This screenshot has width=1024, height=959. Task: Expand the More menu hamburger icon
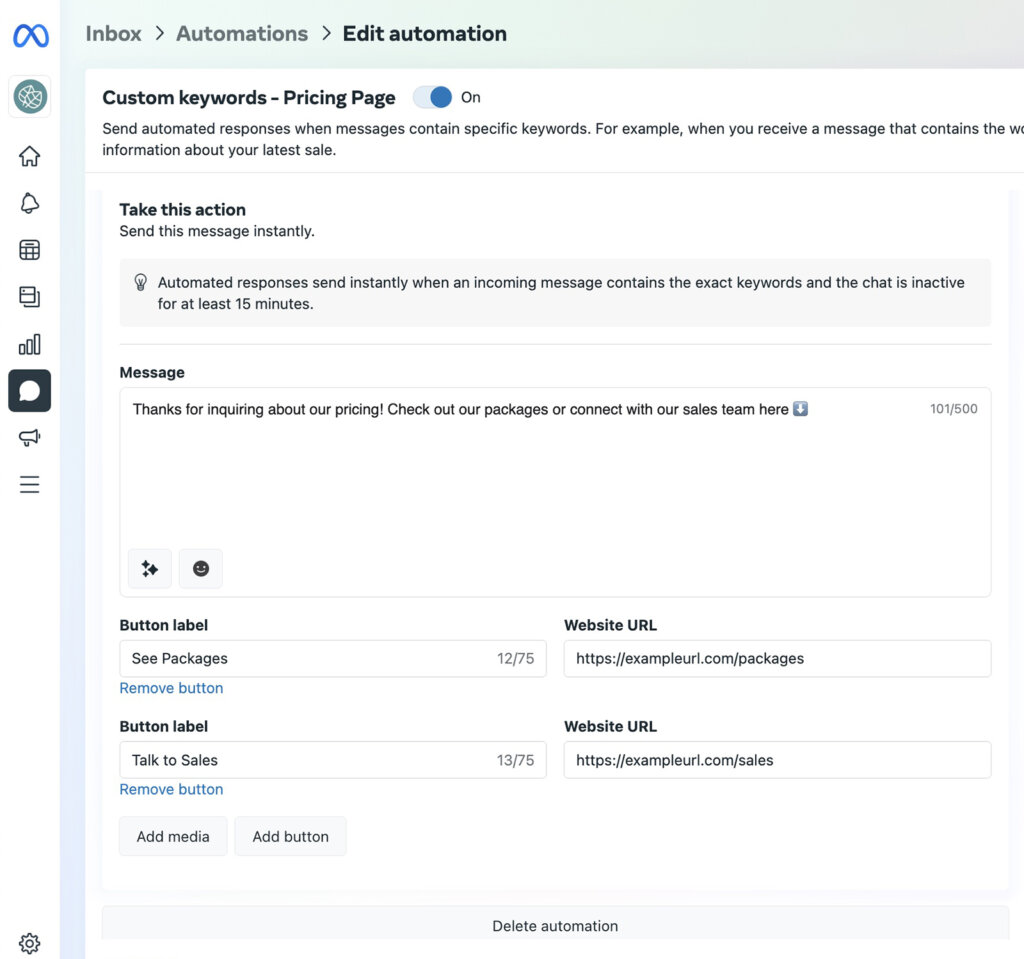pos(29,484)
